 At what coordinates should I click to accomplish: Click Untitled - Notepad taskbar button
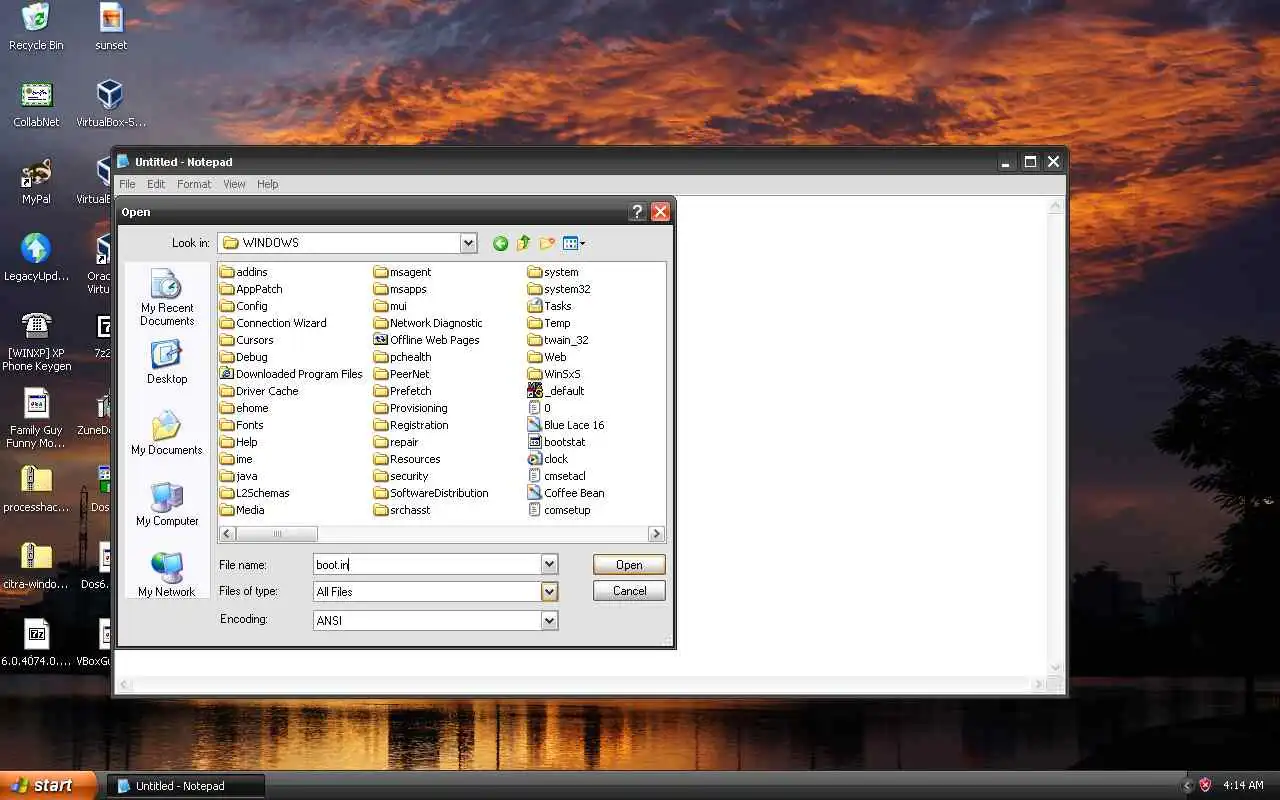coord(186,786)
